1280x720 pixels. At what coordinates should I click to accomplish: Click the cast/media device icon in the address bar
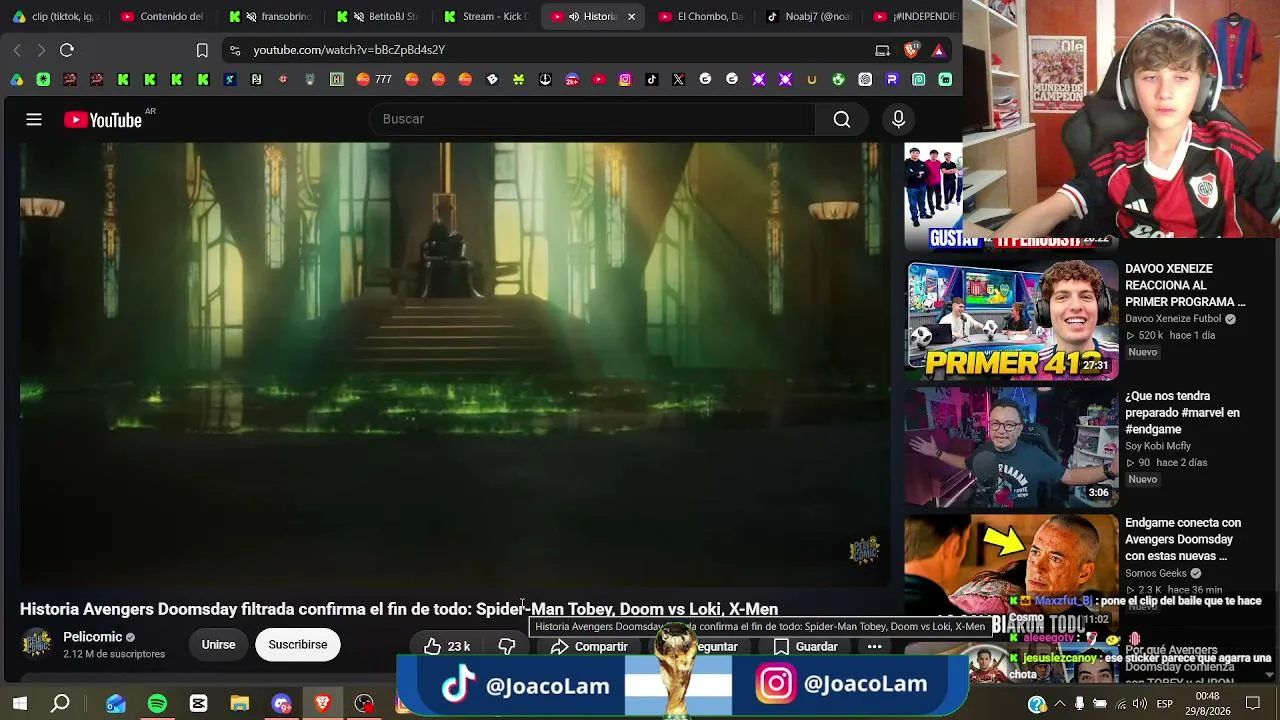[882, 50]
